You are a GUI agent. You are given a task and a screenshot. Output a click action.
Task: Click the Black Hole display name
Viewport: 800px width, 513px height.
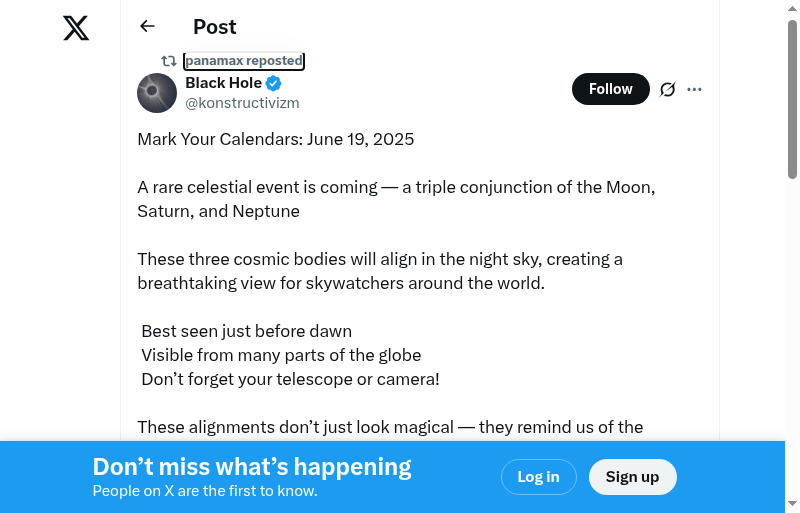tap(223, 83)
